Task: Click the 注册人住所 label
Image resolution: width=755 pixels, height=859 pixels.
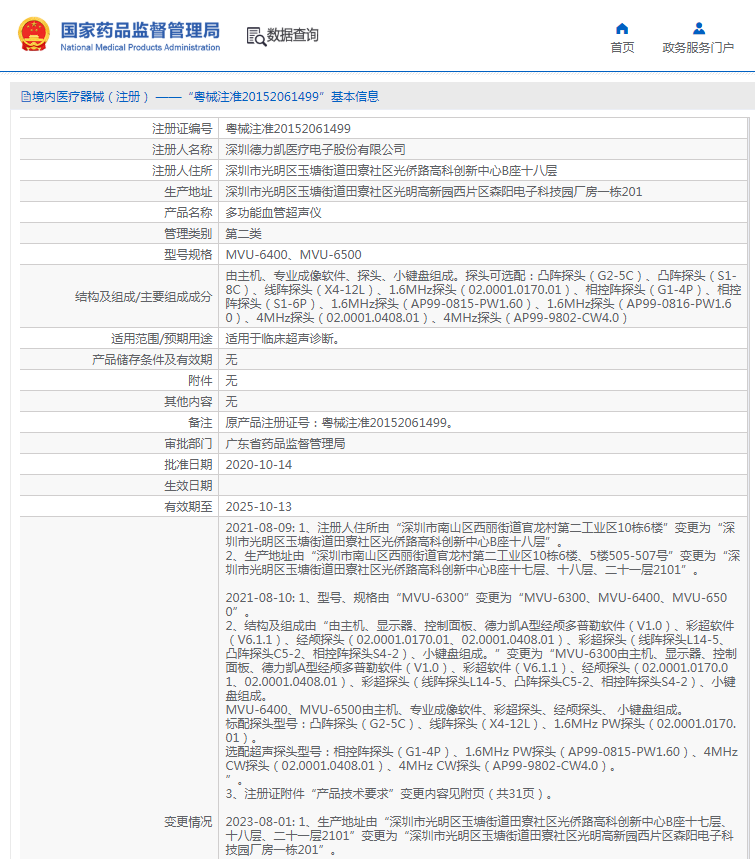Action: 182,171
